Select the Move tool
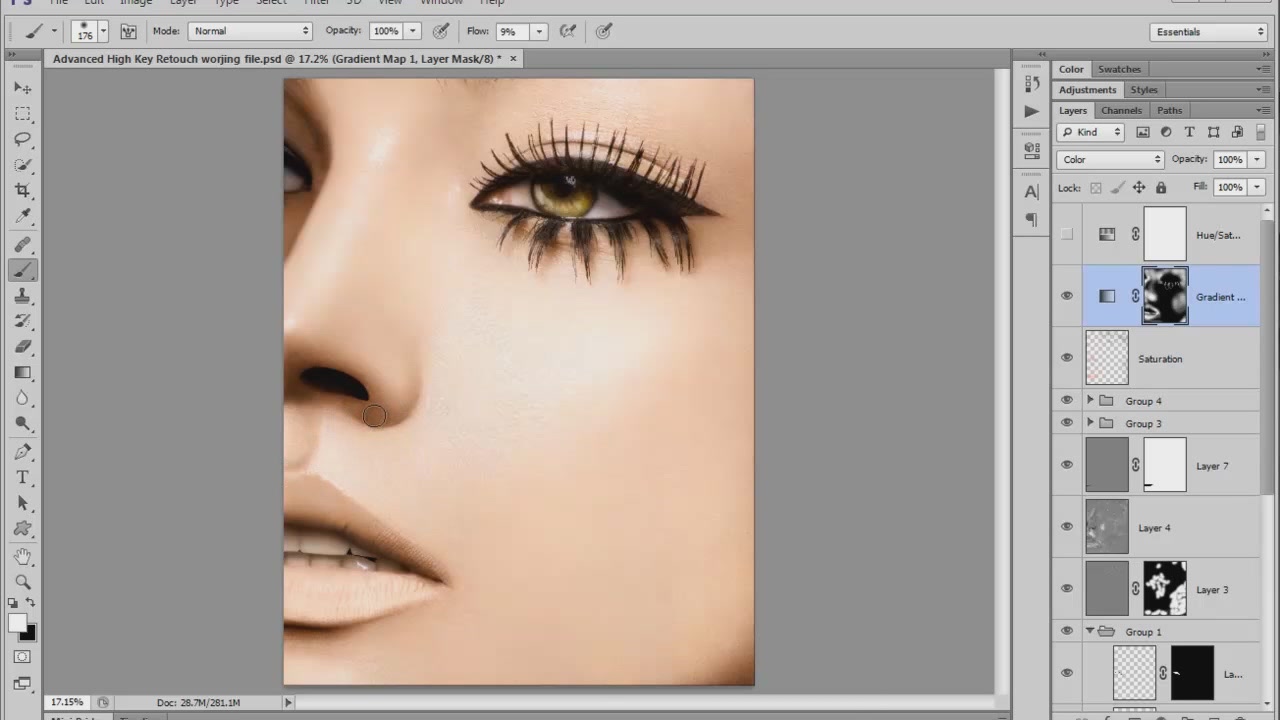The height and width of the screenshot is (720, 1280). tap(22, 88)
